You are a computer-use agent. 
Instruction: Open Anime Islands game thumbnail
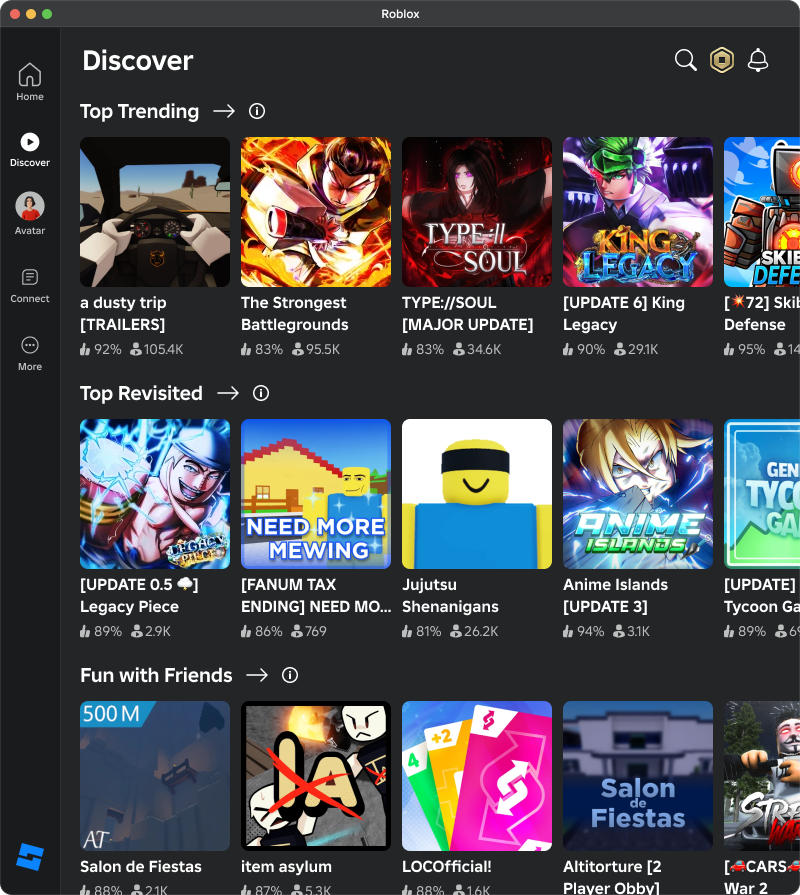637,494
